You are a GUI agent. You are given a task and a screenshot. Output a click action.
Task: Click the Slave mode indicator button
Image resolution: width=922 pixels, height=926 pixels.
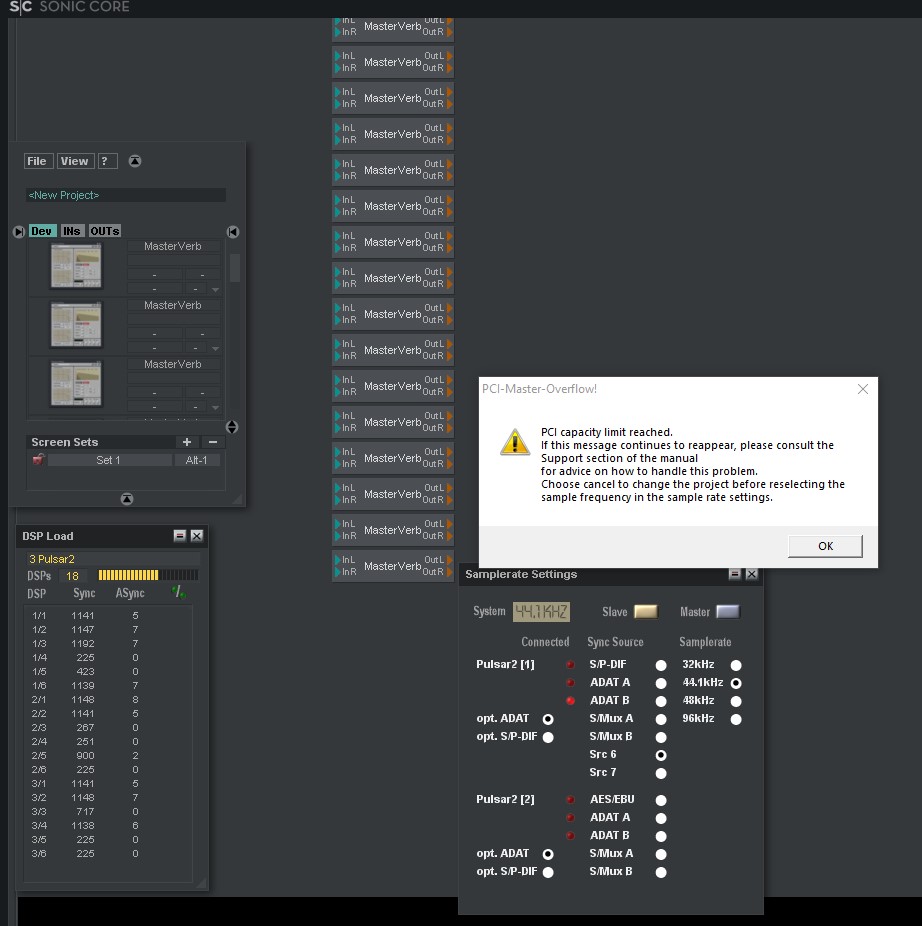pyautogui.click(x=646, y=612)
